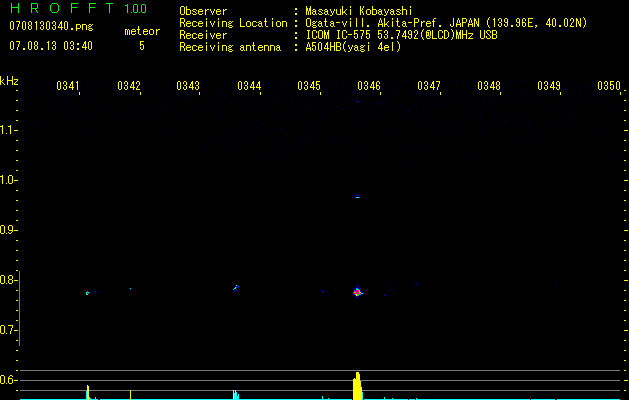Click the bright meteor echo near 0346
Image resolution: width=629 pixels, height=400 pixels.
[x=357, y=292]
